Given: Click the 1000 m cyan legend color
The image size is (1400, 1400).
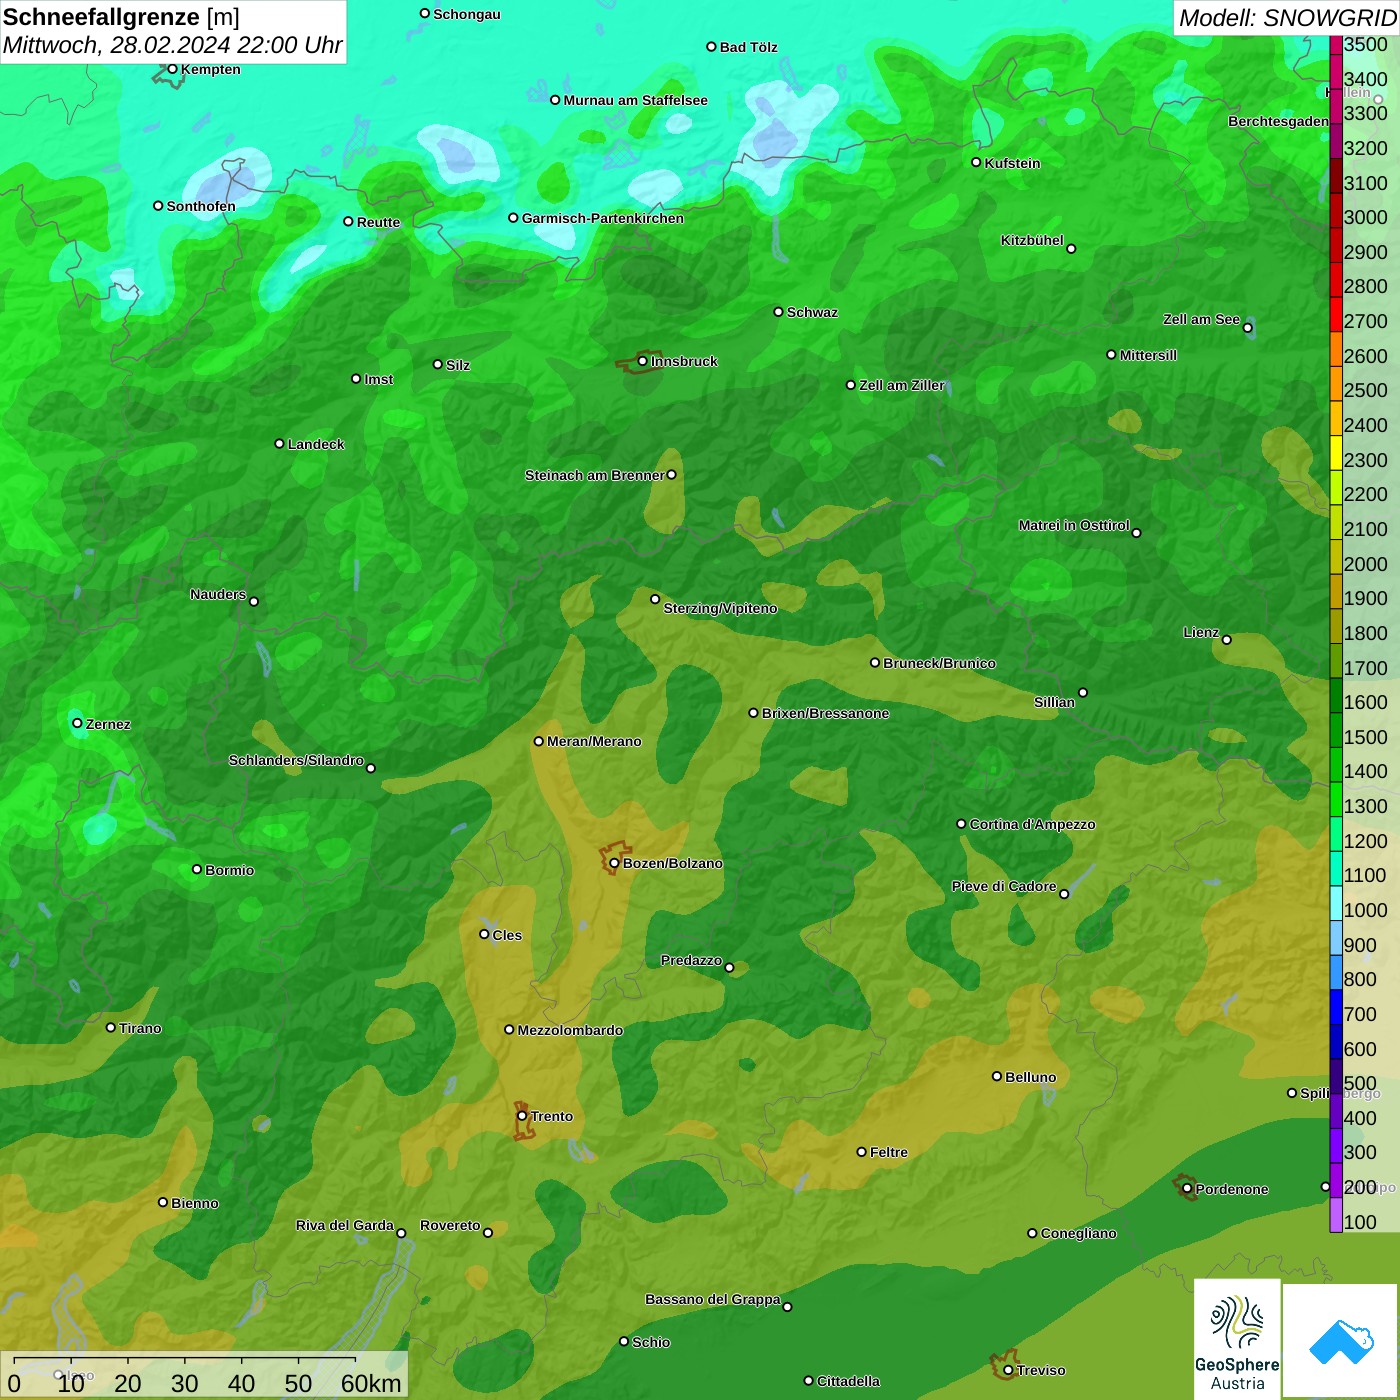Looking at the screenshot, I should pos(1335,902).
